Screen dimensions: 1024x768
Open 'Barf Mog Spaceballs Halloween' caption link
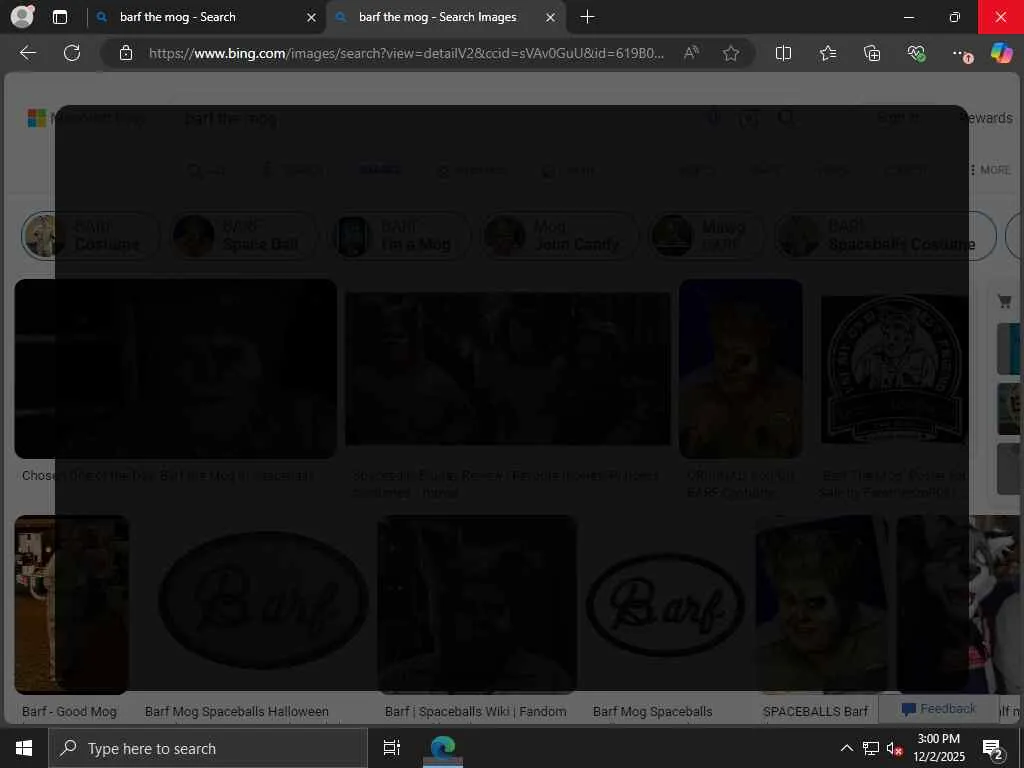236,711
